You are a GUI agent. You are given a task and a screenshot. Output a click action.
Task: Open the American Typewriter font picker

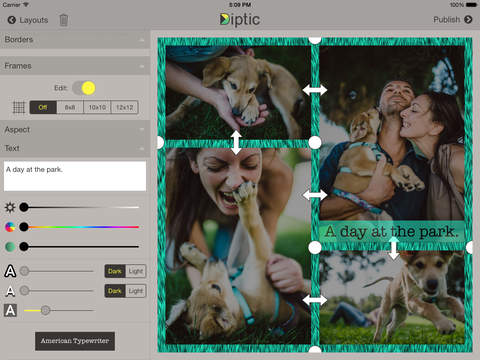click(75, 341)
